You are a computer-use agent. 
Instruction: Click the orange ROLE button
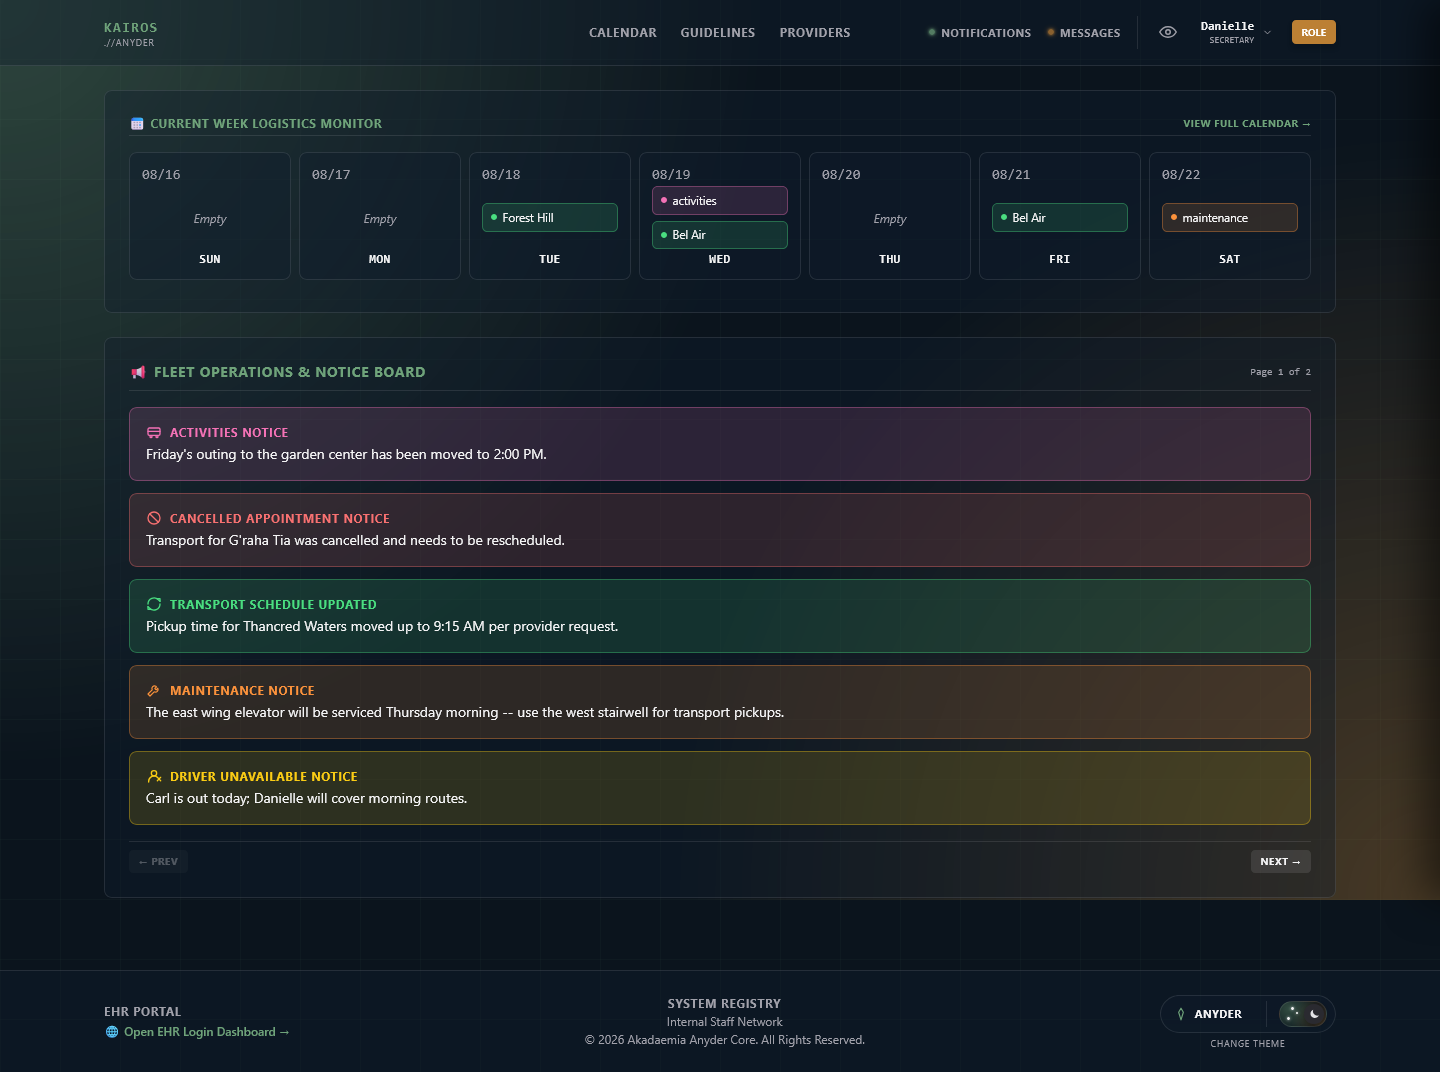1313,32
